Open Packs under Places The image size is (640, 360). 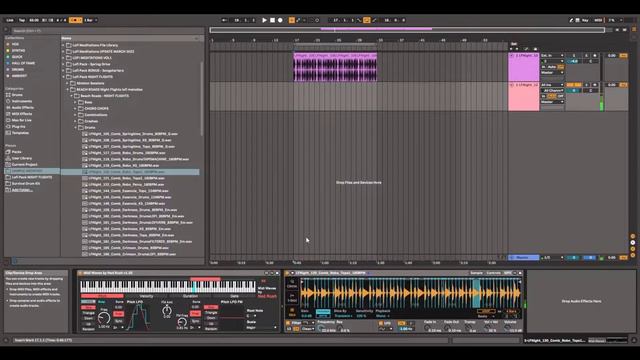point(17,152)
